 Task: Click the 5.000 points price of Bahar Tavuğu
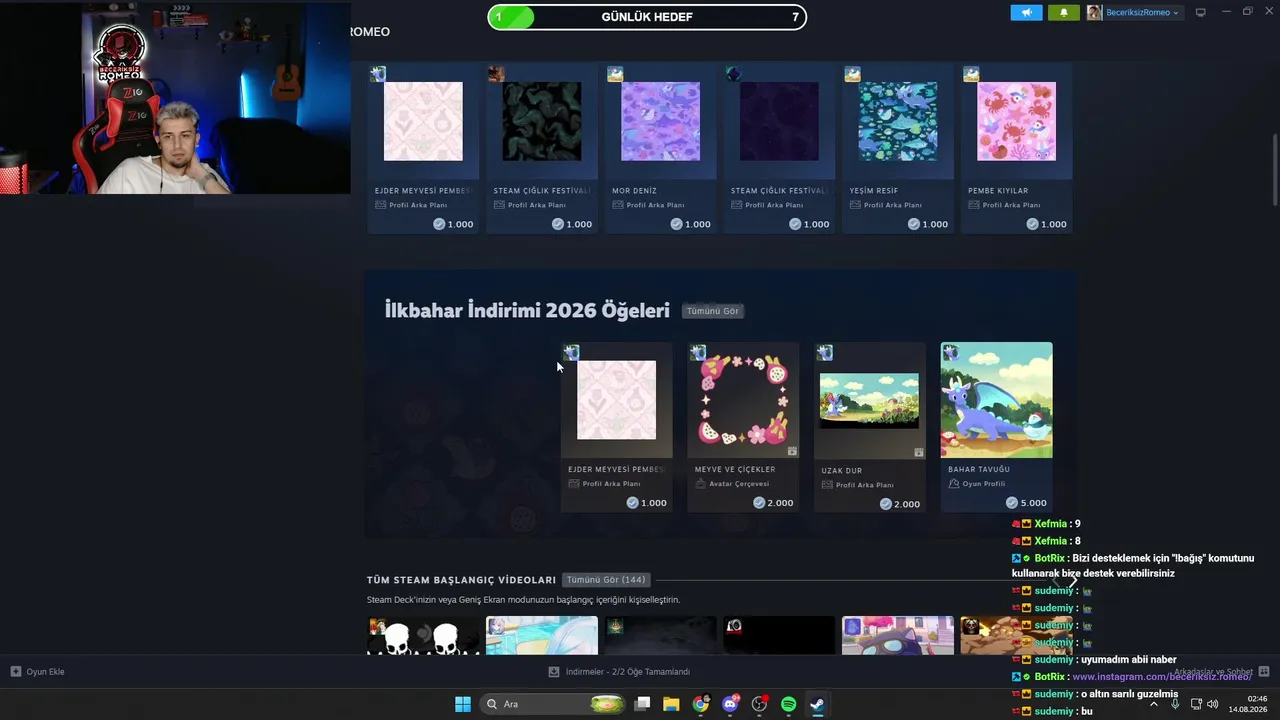[1026, 503]
